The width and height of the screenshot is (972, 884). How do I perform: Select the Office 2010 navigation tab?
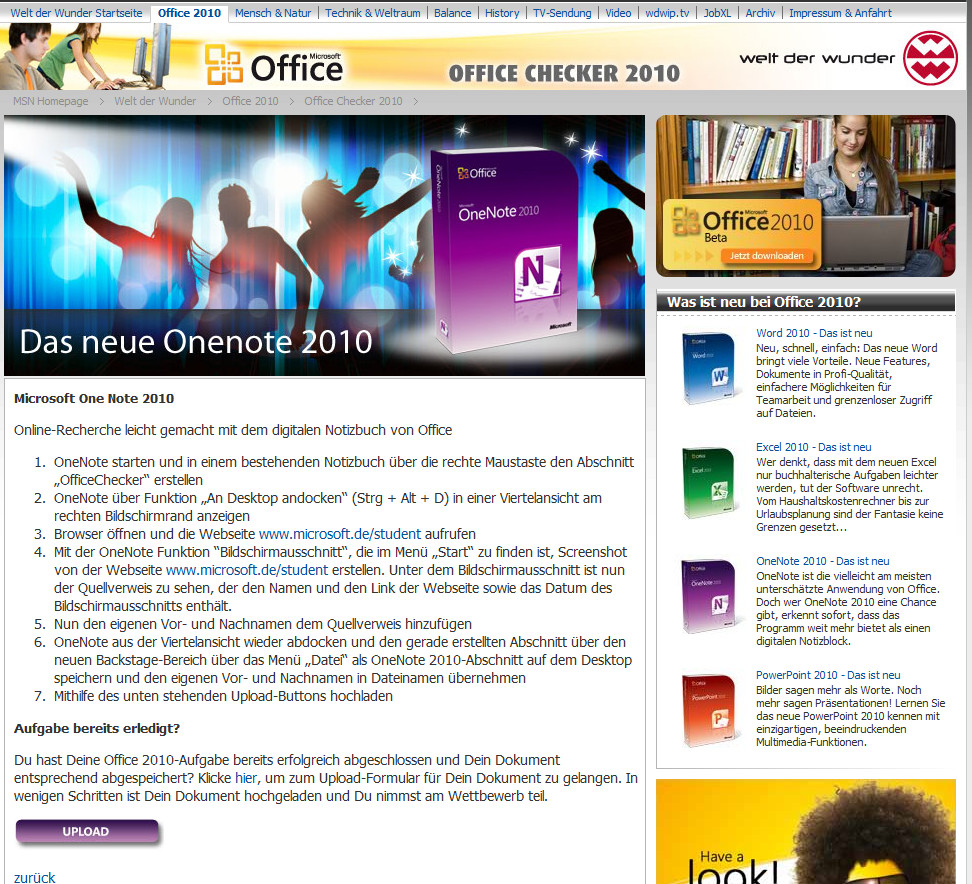tap(189, 13)
